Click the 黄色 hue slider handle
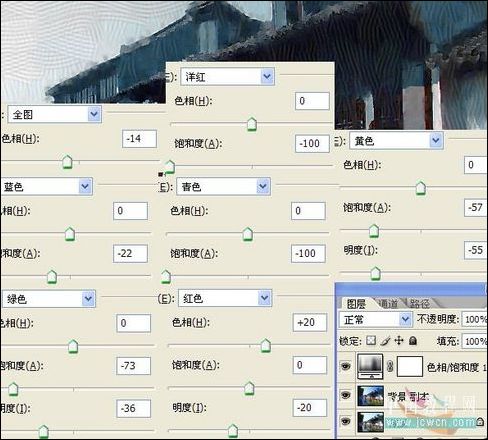The height and width of the screenshot is (440, 488). click(x=421, y=188)
